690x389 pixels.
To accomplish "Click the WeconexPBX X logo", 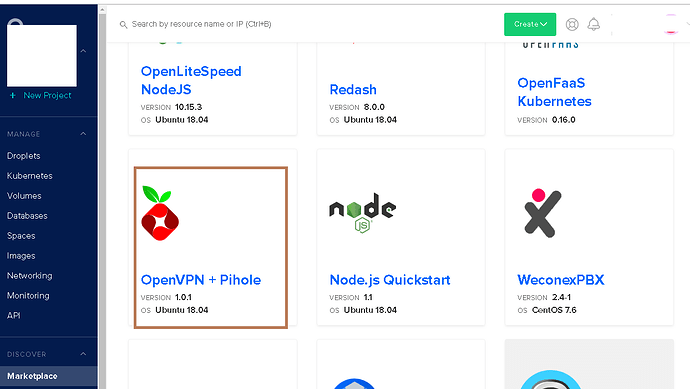I will [543, 213].
